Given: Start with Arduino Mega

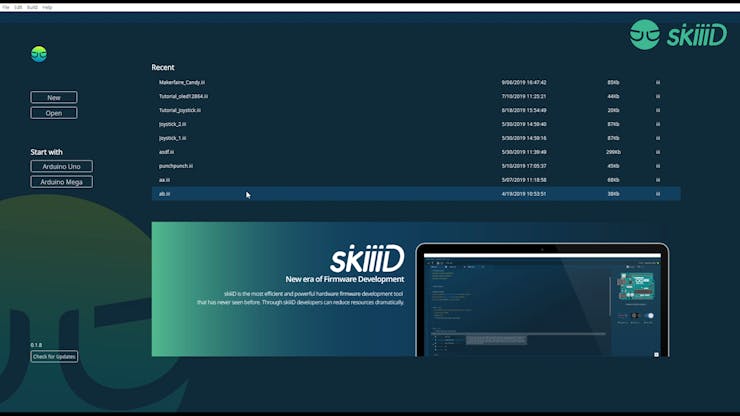Looking at the screenshot, I should coord(61,182).
